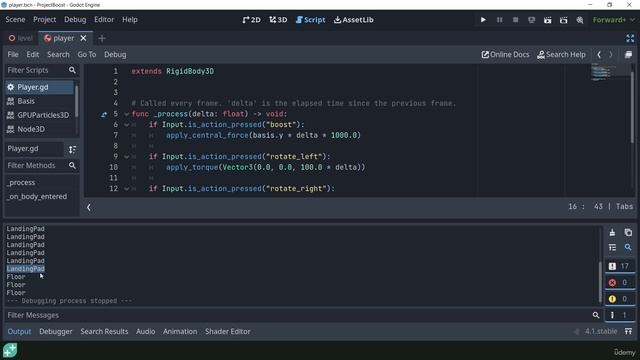Jump to _process method
This screenshot has width=640, height=360.
tap(22, 182)
